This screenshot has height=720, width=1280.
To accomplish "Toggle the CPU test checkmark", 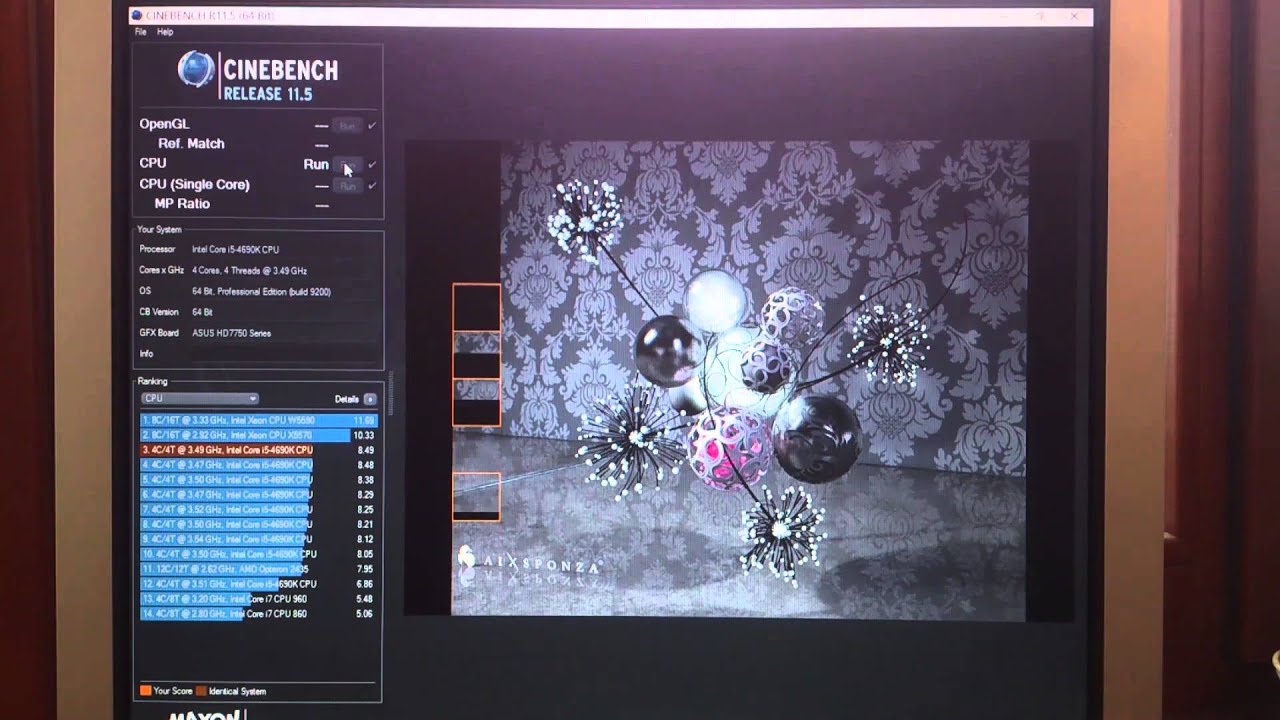I will pos(372,165).
